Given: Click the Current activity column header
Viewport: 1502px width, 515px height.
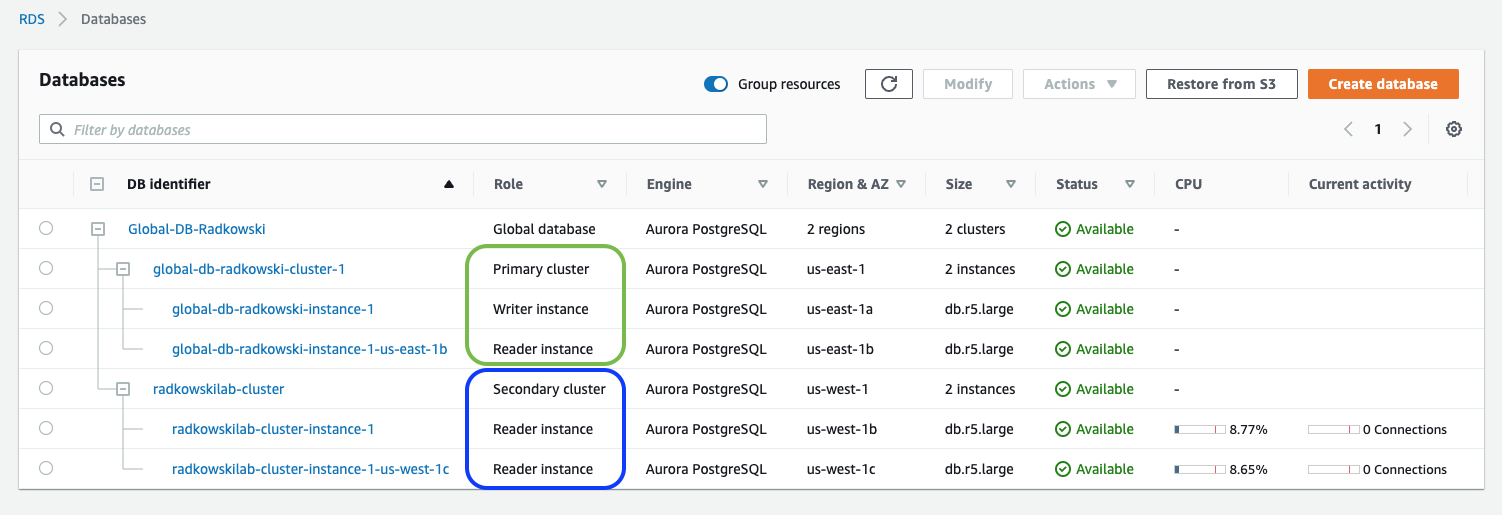Looking at the screenshot, I should [x=1360, y=184].
